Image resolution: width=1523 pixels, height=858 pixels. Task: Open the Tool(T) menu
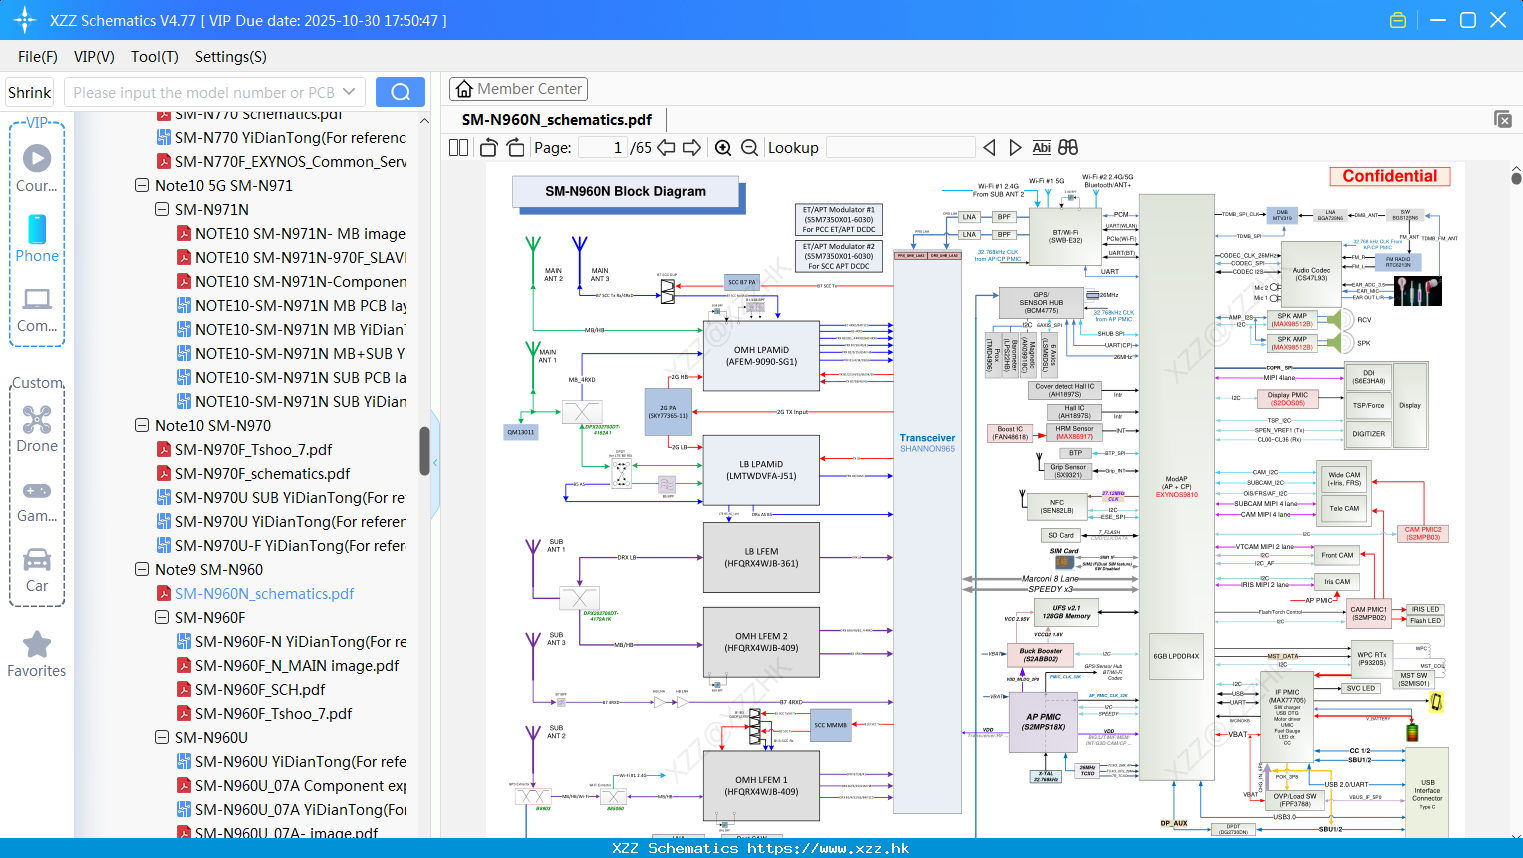pyautogui.click(x=155, y=57)
